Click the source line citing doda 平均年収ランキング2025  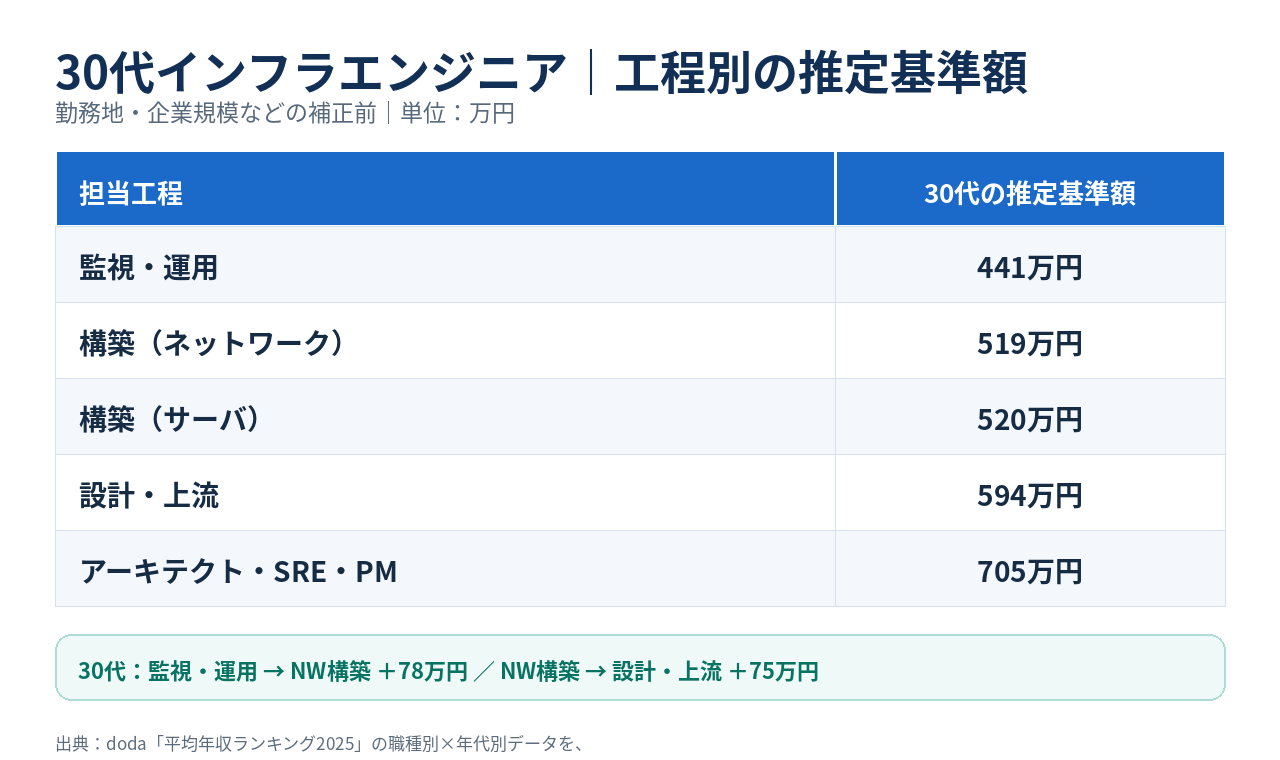click(x=319, y=744)
